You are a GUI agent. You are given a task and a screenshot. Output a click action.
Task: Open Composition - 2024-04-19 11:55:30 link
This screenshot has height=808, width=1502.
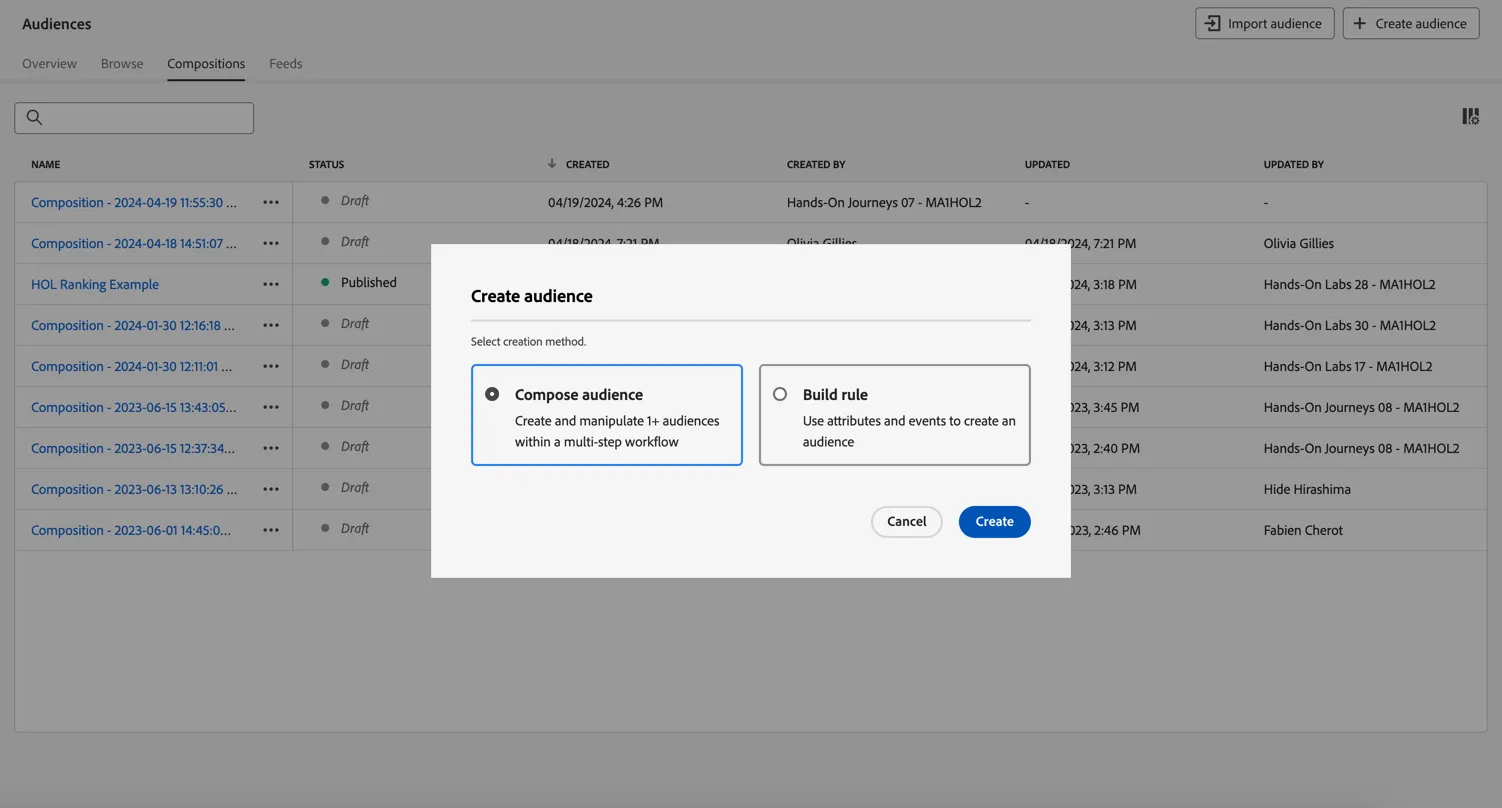[134, 202]
